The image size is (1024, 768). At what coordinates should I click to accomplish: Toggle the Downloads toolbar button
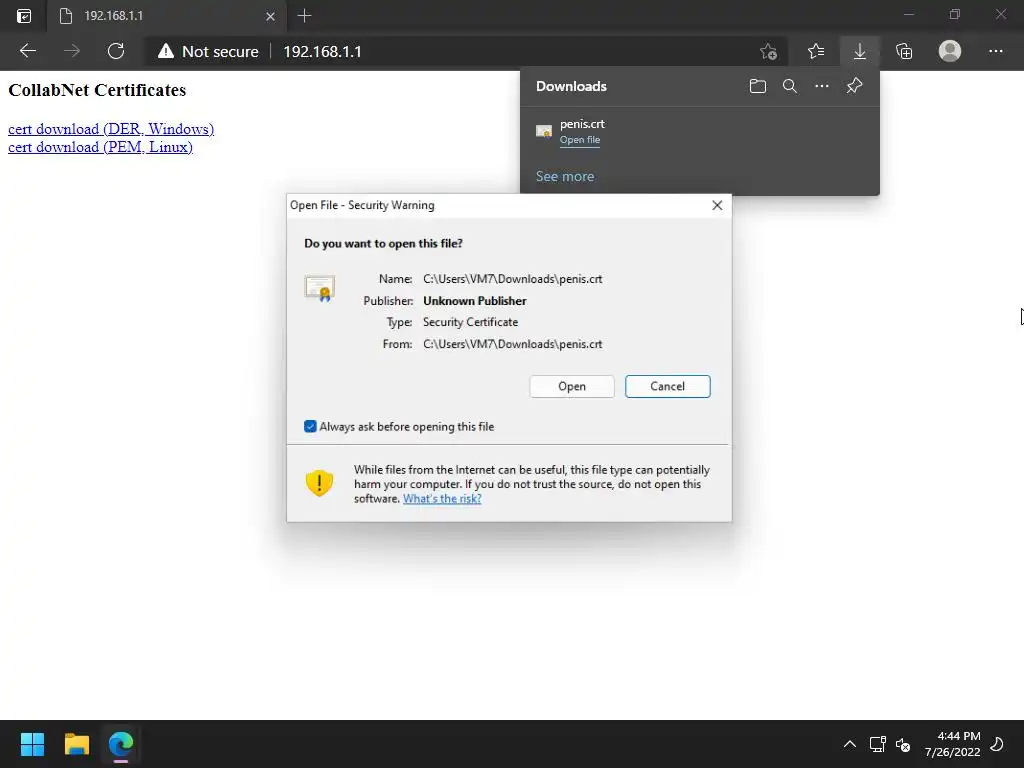click(860, 51)
